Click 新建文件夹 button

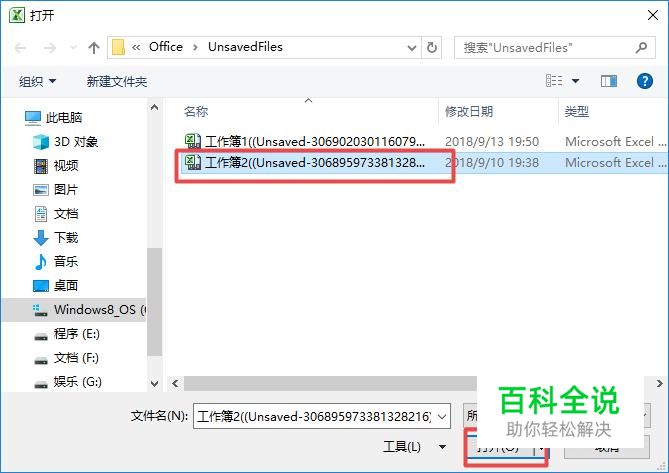click(117, 81)
